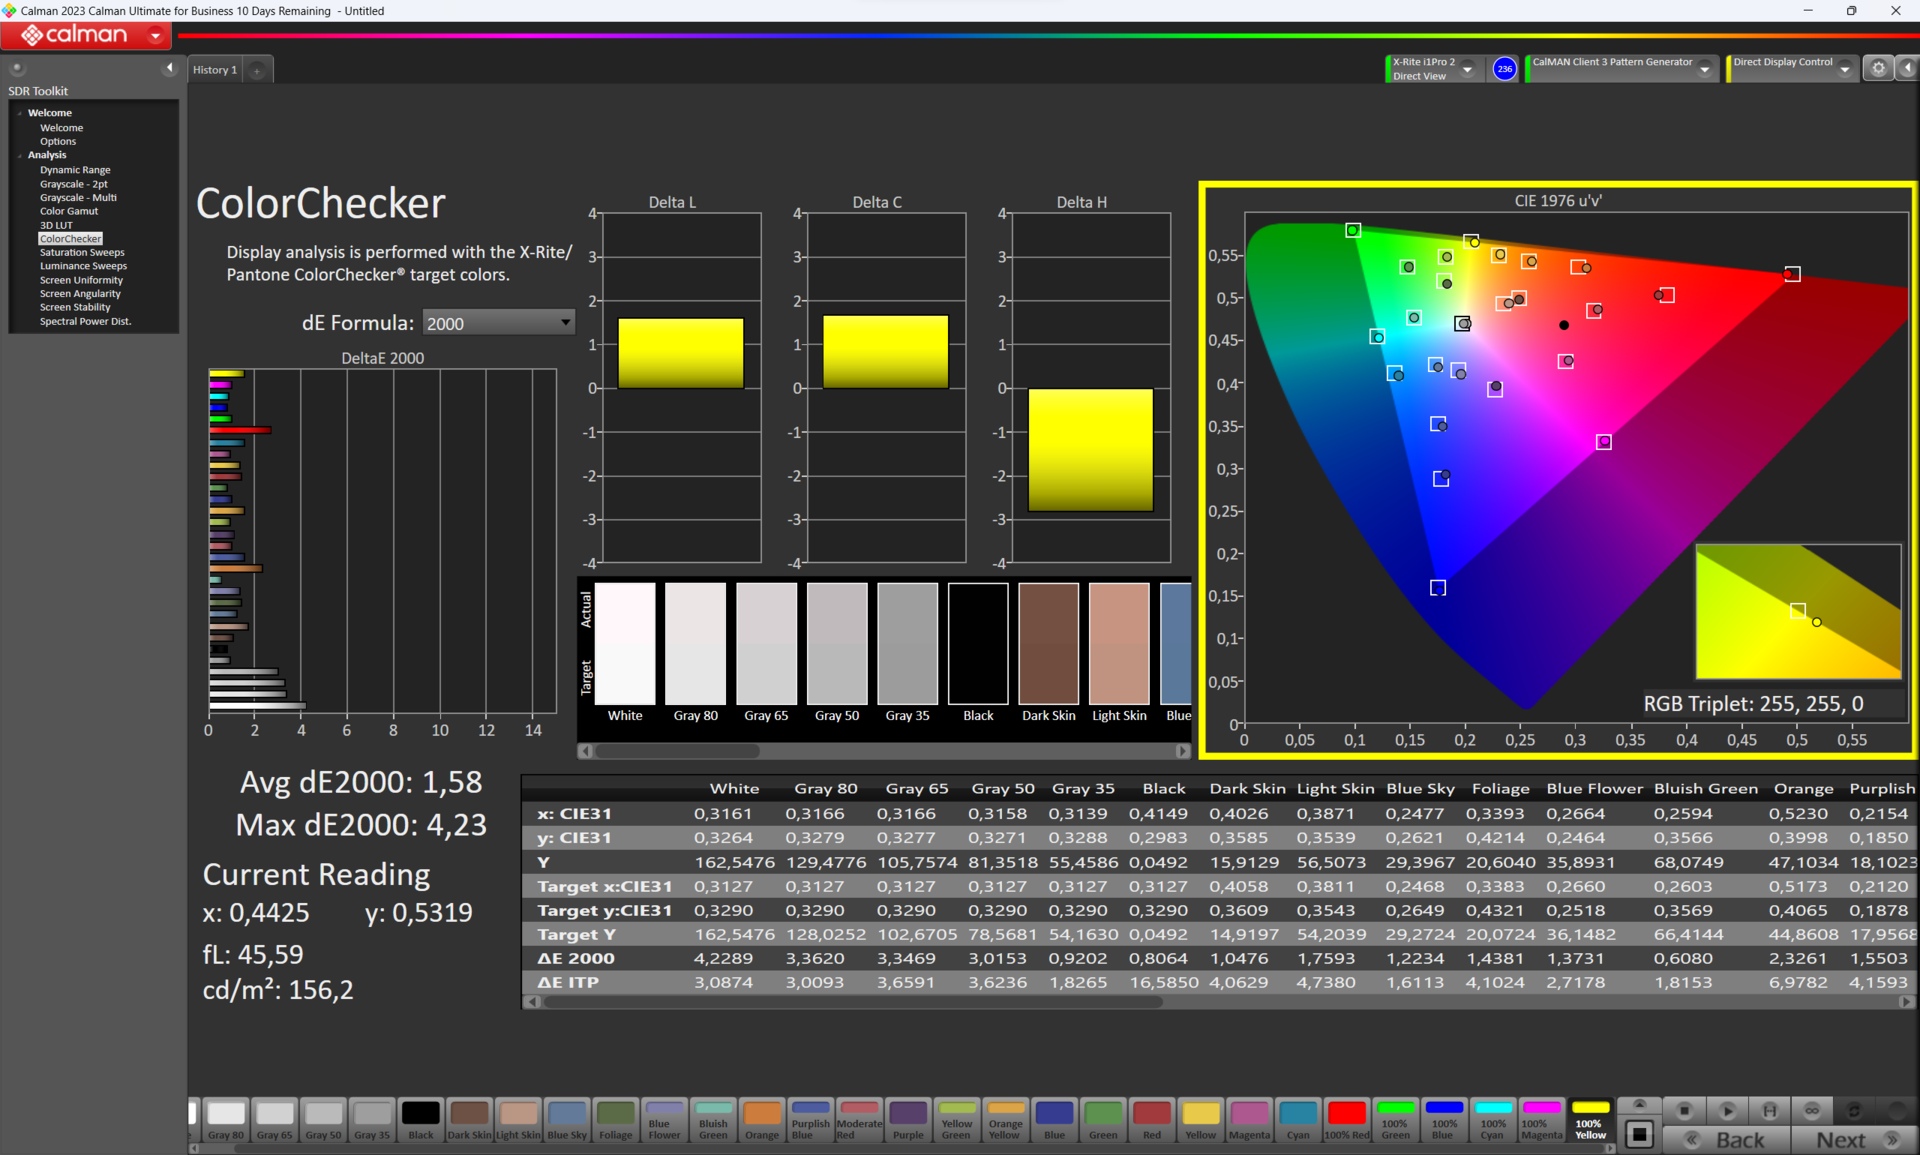Select Saturation Sweeps in the Analysis tree
The image size is (1920, 1155).
(82, 253)
